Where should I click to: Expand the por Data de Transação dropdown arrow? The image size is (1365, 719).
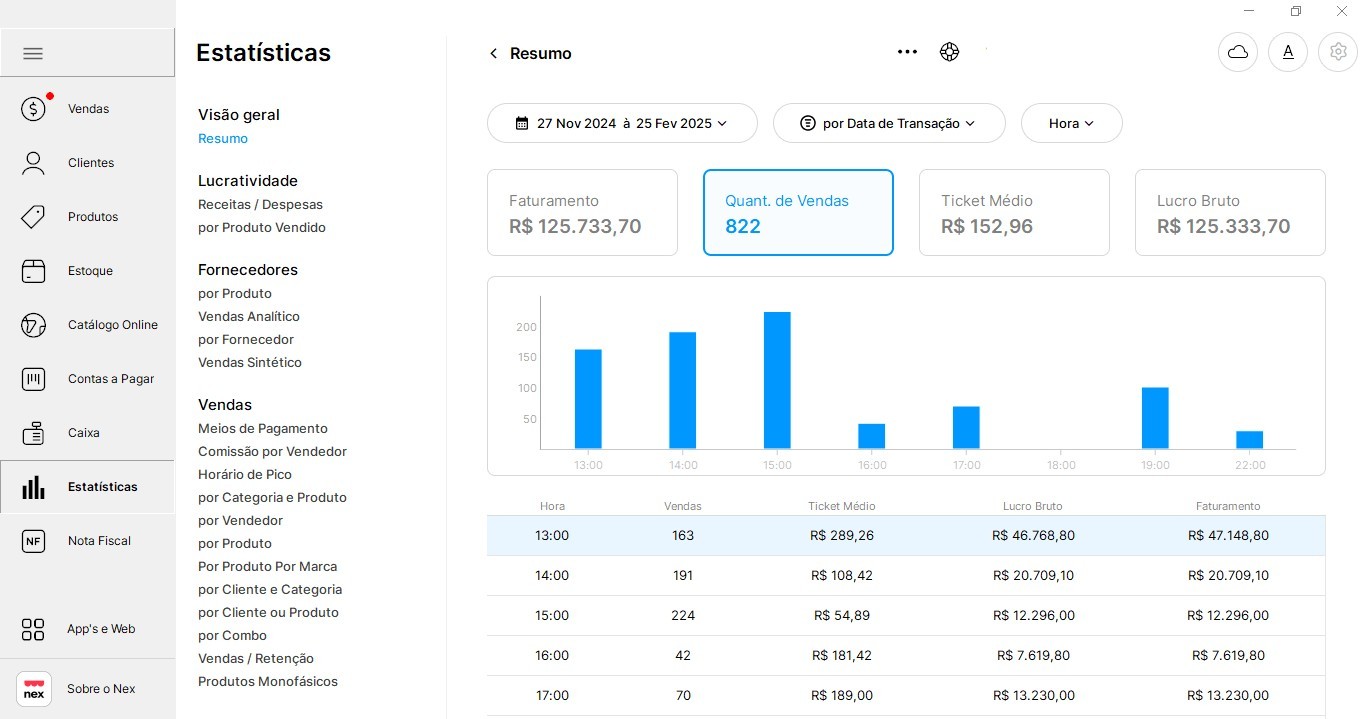(x=970, y=123)
